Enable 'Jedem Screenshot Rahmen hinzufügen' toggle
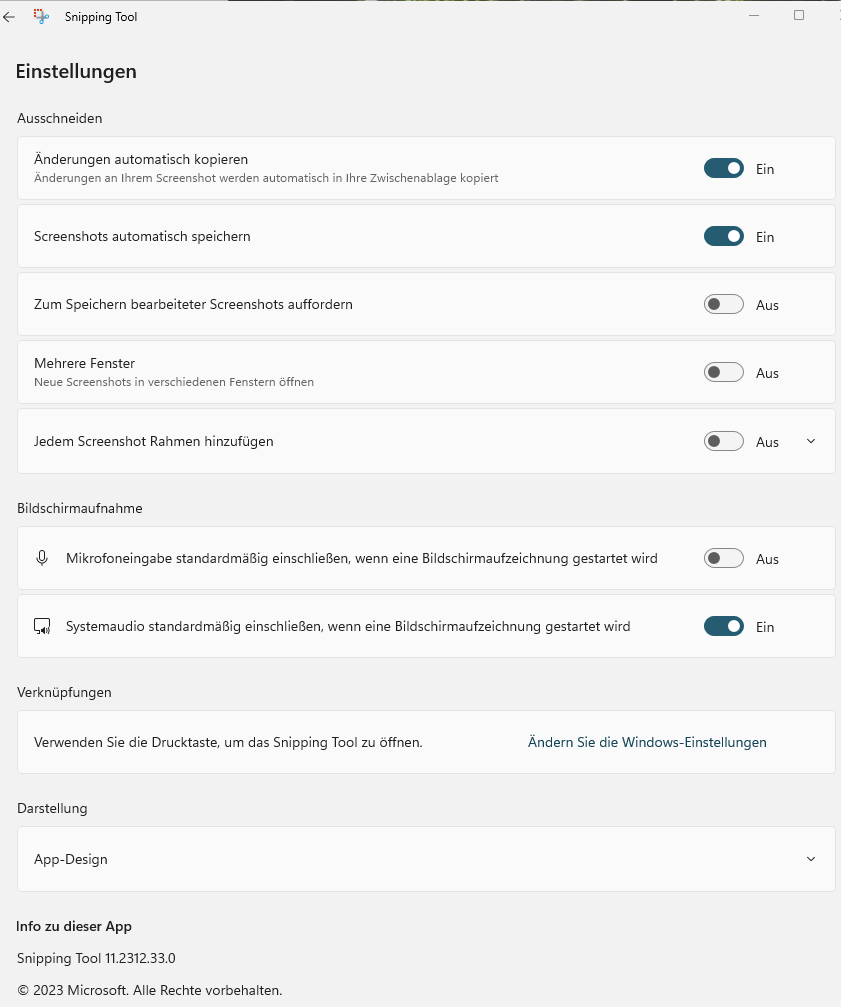The image size is (841, 1007). (x=723, y=441)
